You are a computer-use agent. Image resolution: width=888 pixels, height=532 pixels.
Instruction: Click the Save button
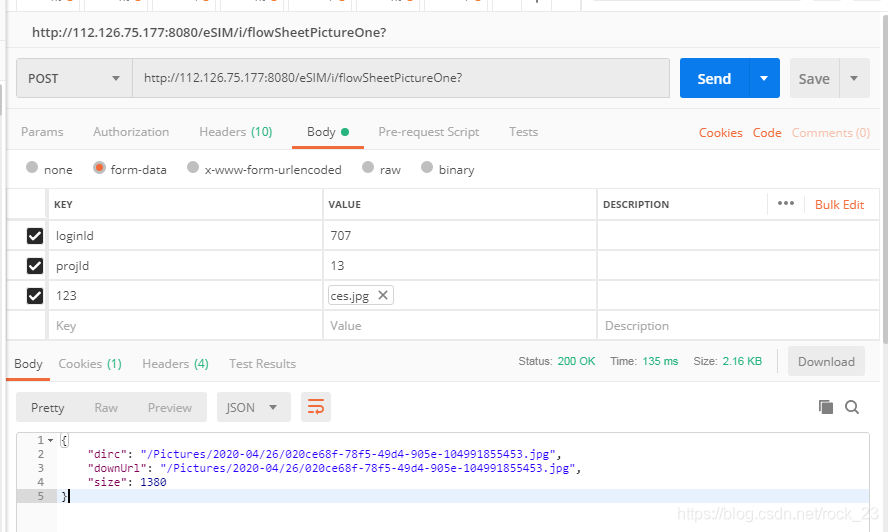point(814,78)
